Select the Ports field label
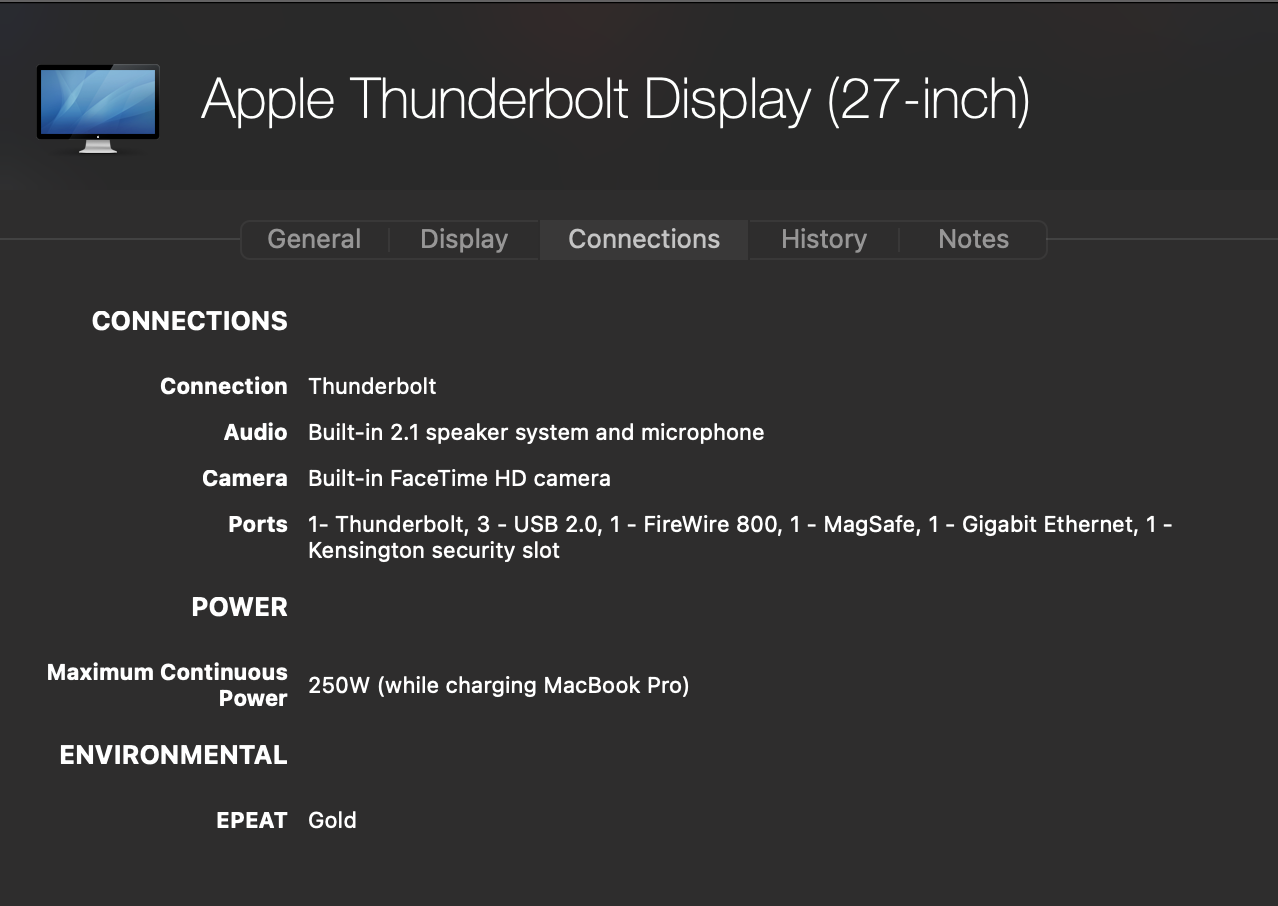The image size is (1278, 906). pos(257,525)
